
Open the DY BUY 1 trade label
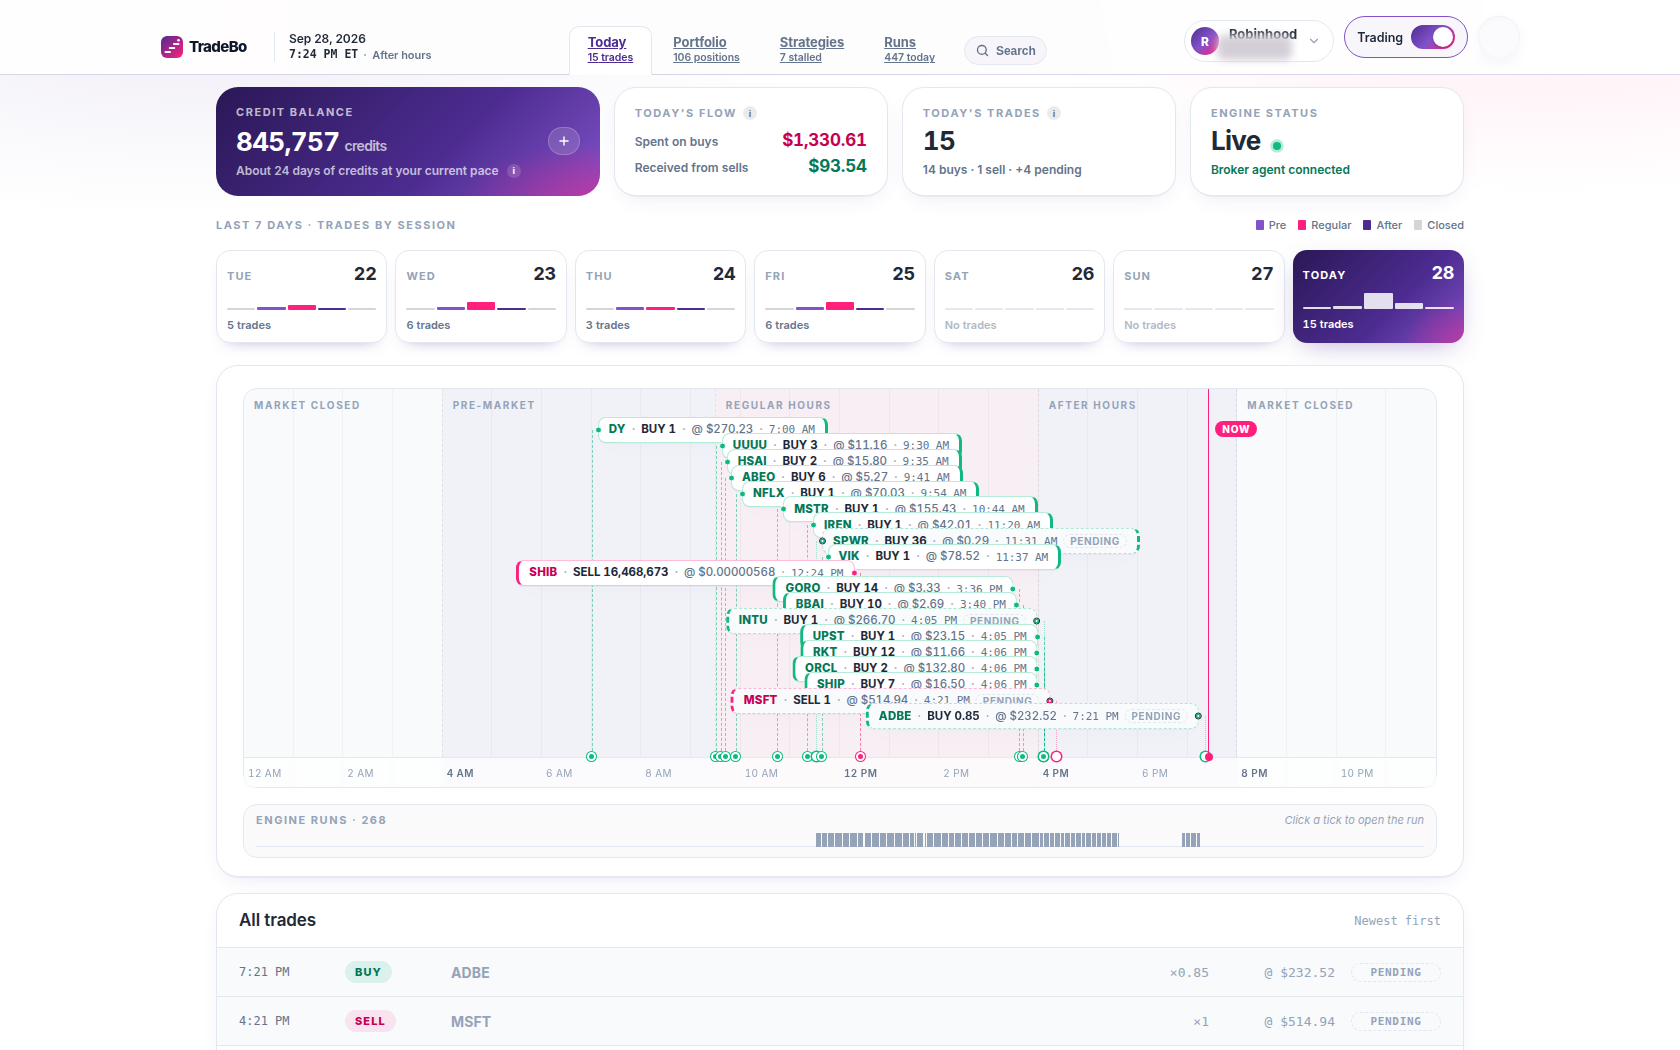(712, 429)
